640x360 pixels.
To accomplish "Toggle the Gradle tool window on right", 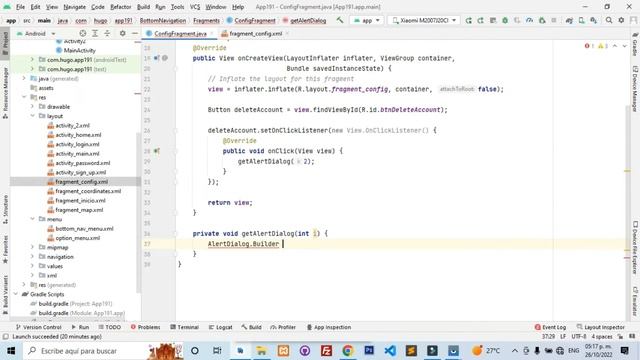I will point(635,44).
